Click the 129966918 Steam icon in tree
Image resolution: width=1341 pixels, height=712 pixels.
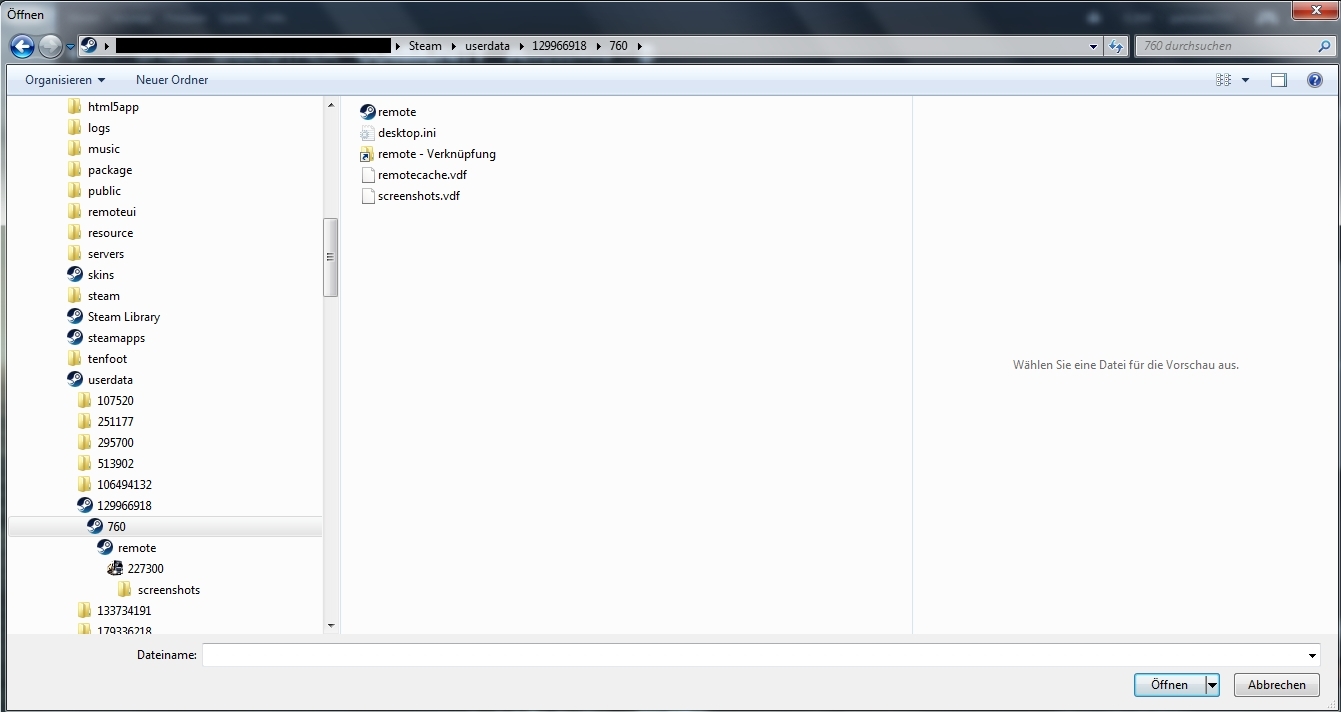(x=85, y=505)
